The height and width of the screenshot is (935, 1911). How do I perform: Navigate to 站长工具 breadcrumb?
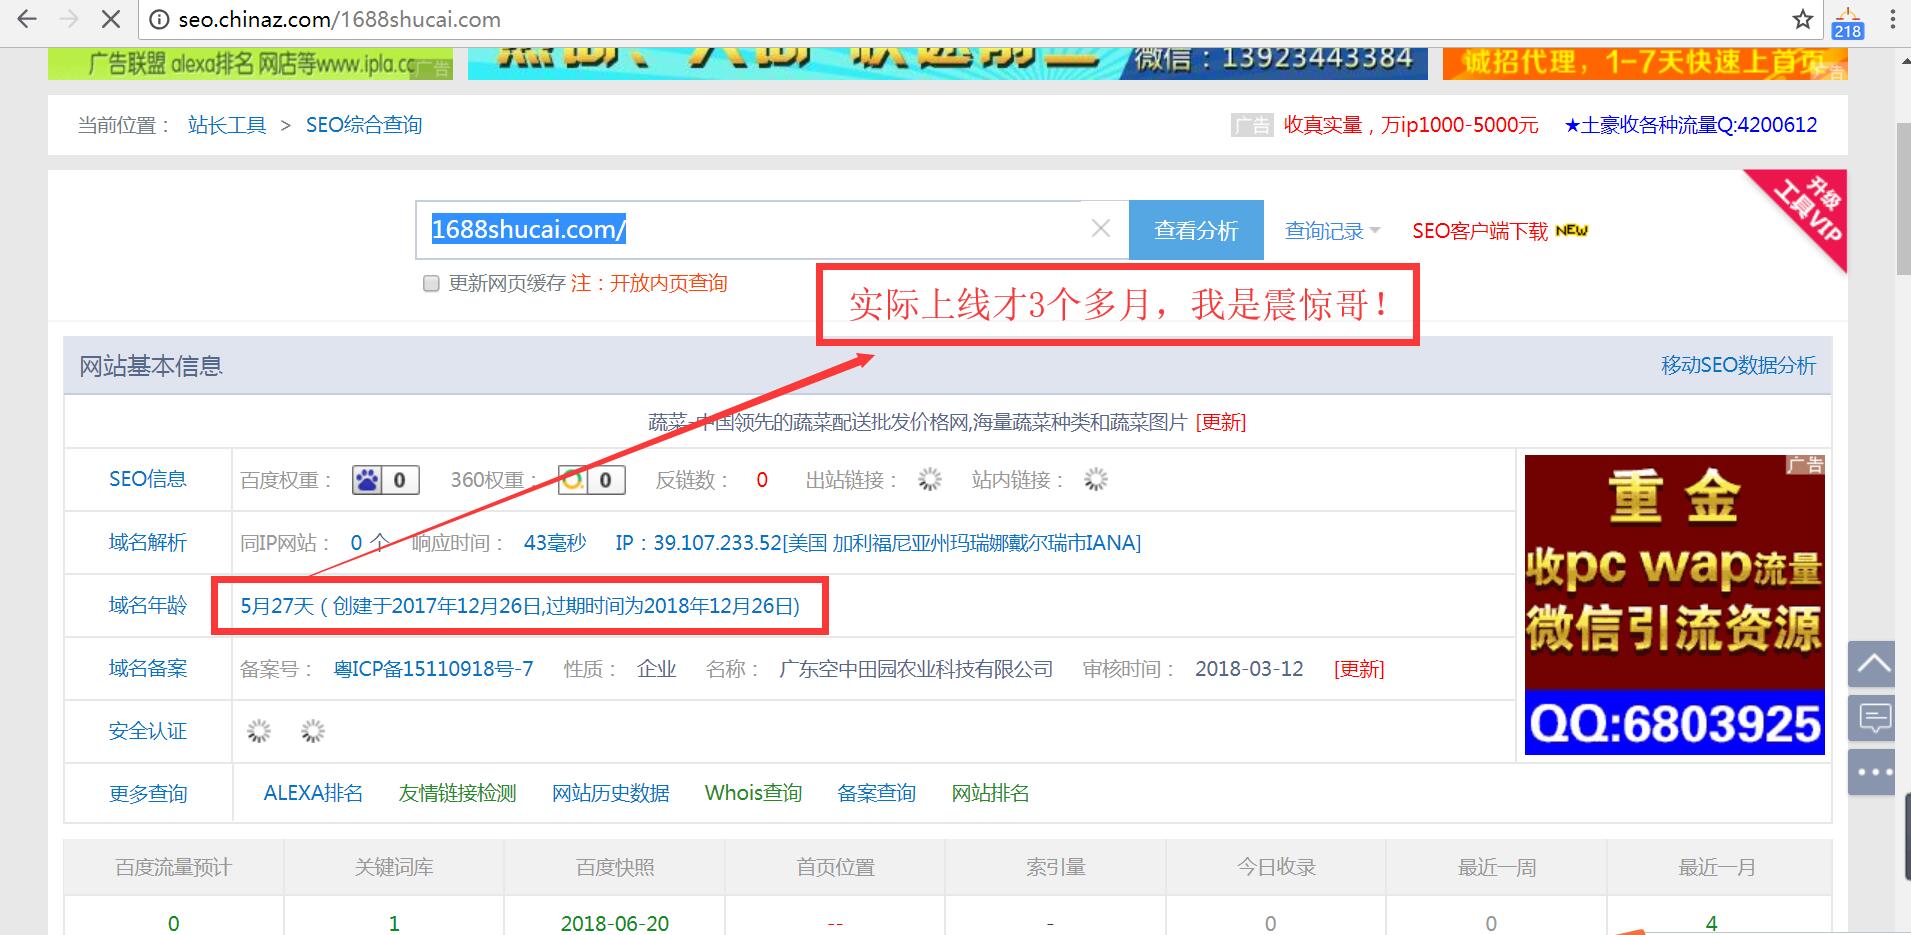227,124
